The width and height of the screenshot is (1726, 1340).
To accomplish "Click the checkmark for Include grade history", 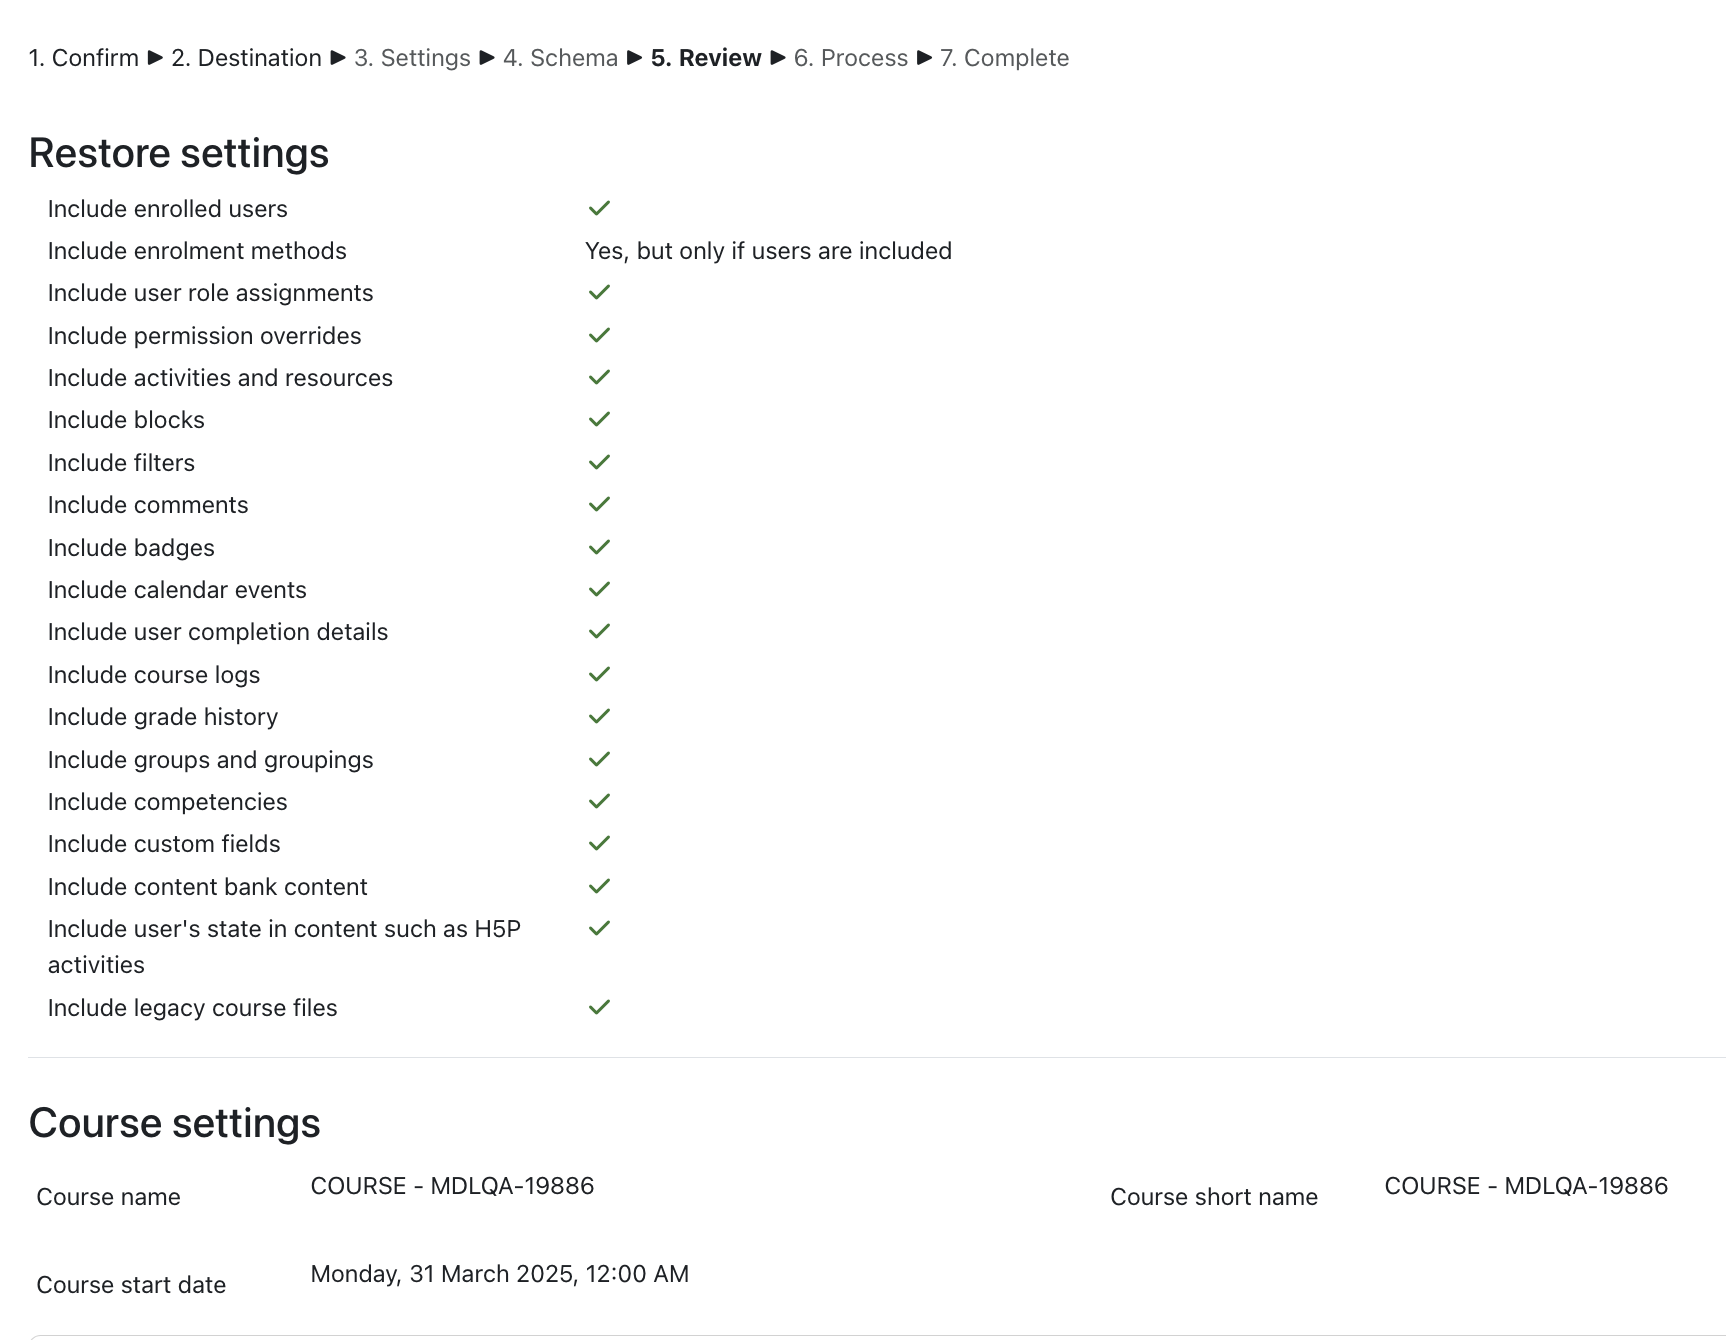I will click(x=599, y=716).
